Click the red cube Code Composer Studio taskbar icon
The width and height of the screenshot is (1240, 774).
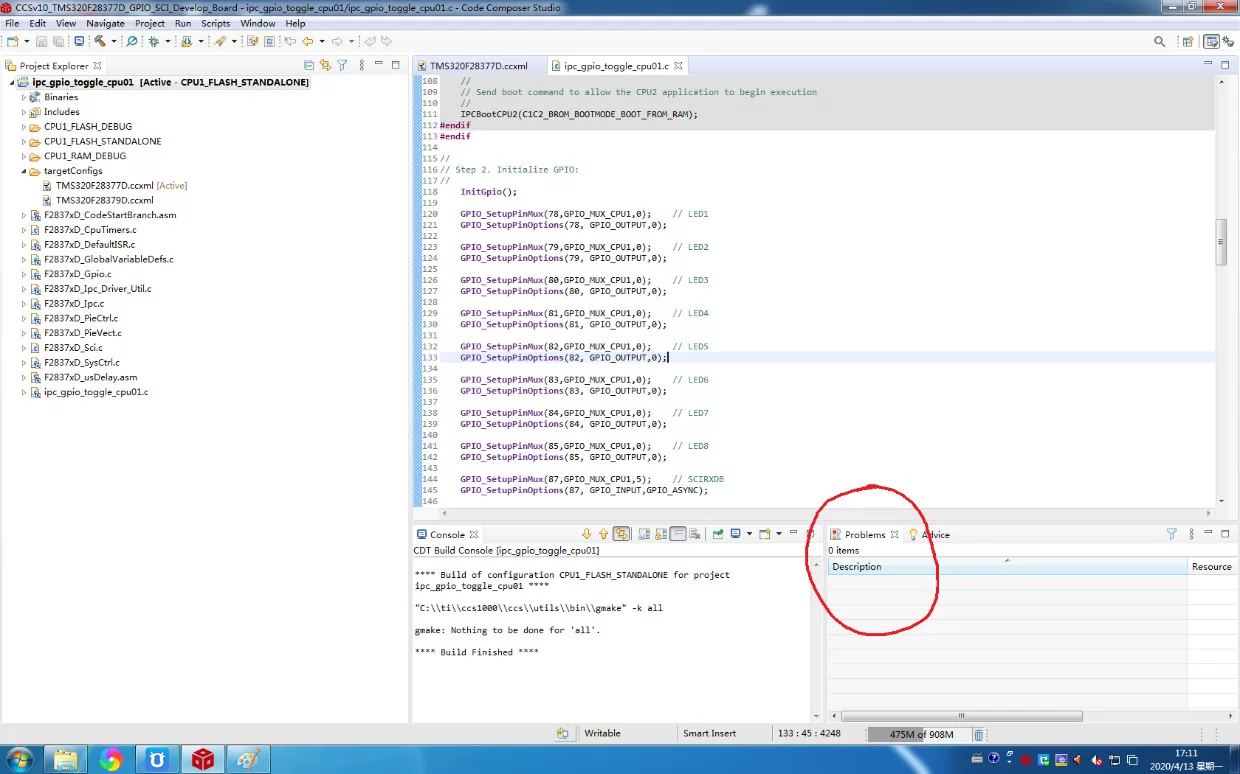(203, 759)
